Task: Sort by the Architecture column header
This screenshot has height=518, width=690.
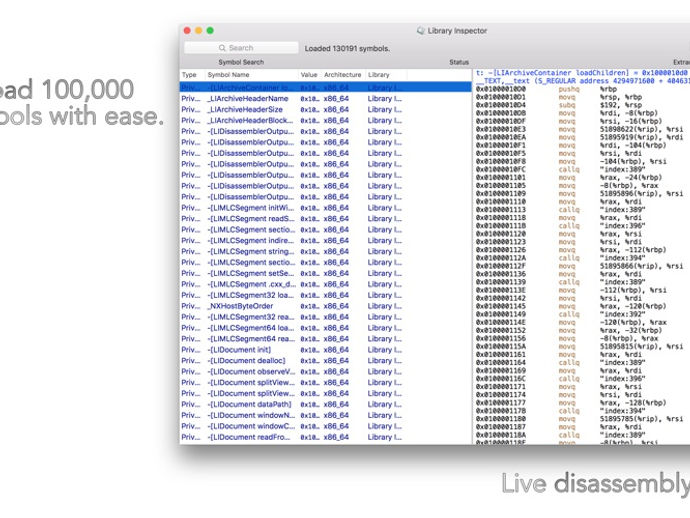Action: pyautogui.click(x=343, y=75)
